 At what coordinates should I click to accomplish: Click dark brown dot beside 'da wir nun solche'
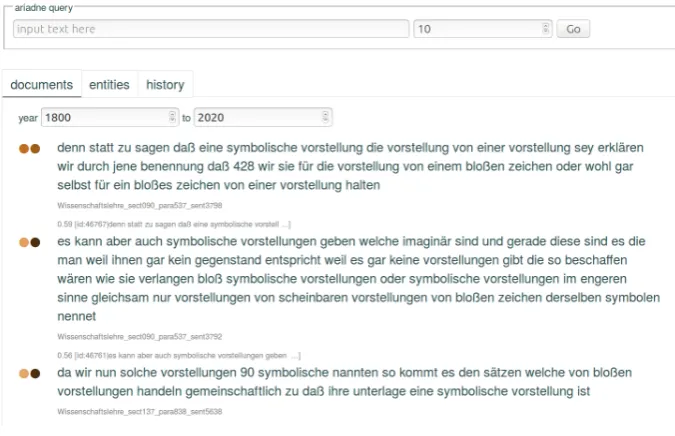coord(35,374)
